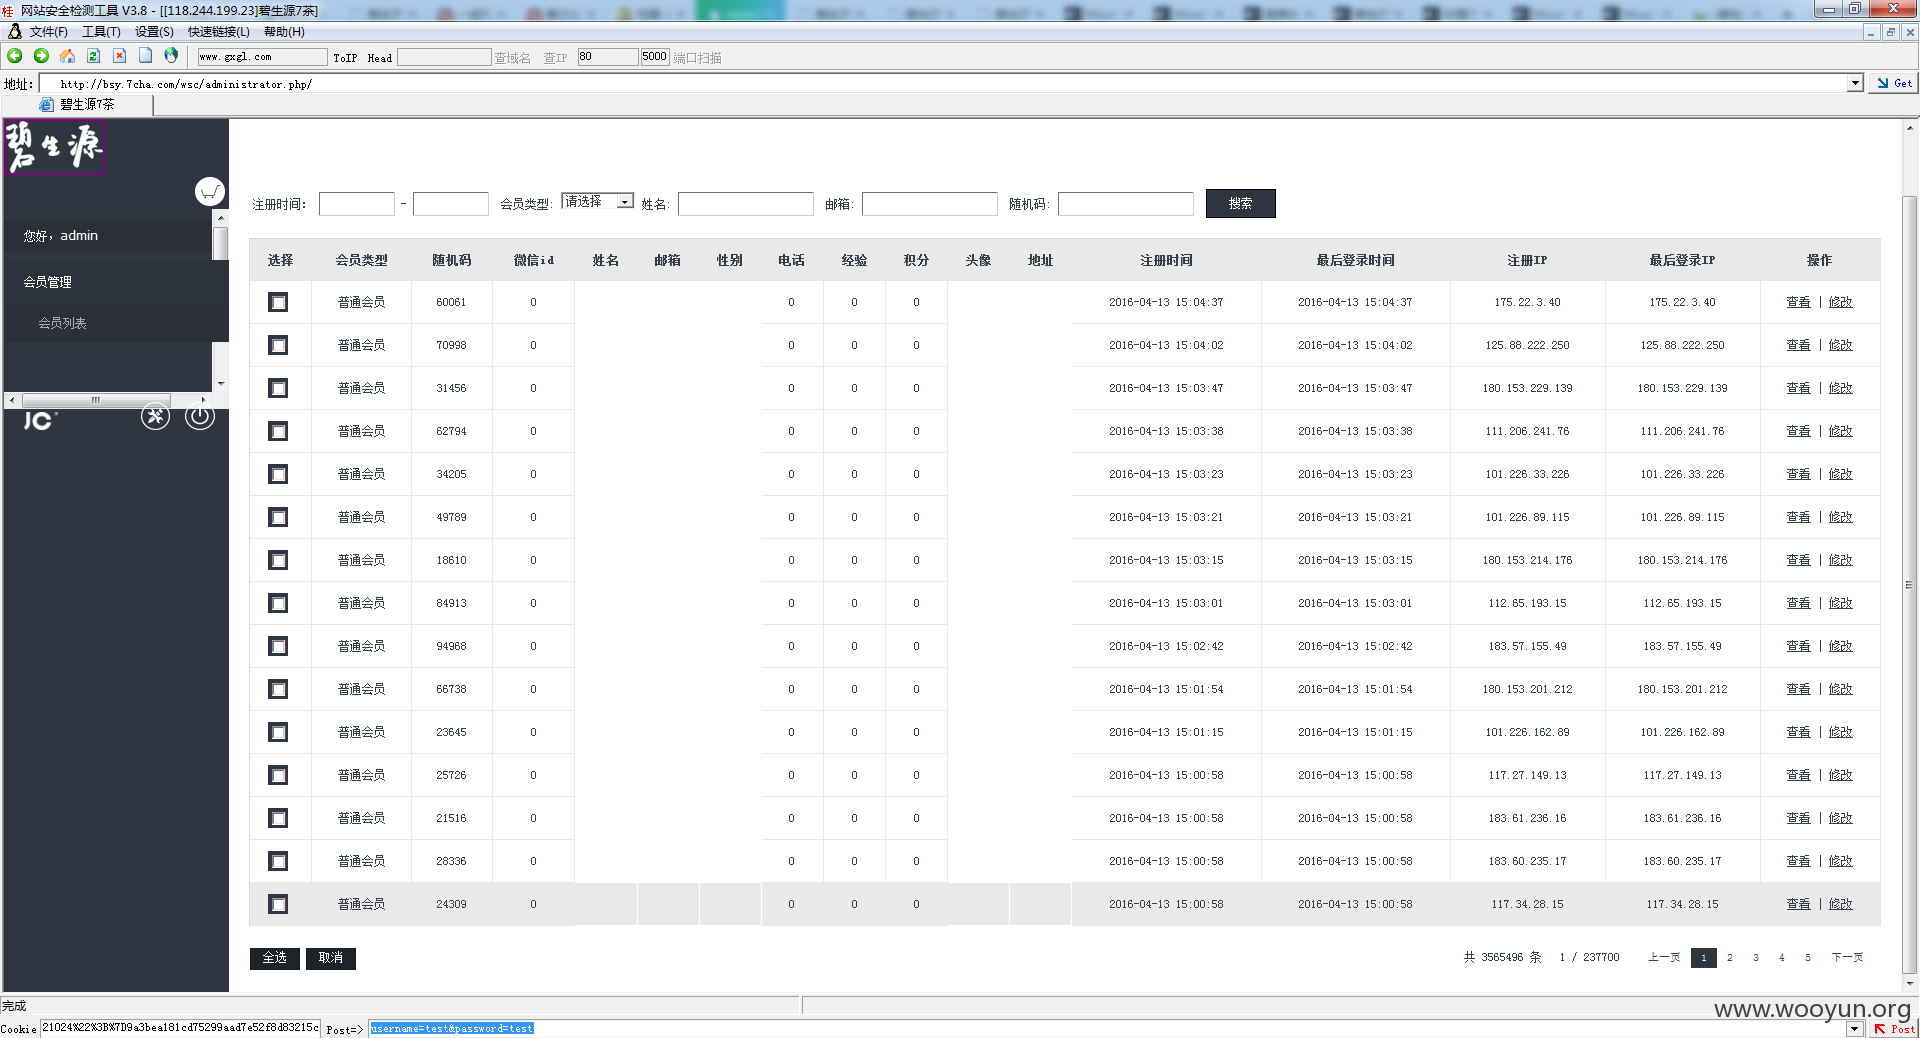Viewport: 1920px width, 1038px height.
Task: Focus the 邮箱 email field
Action: point(930,204)
